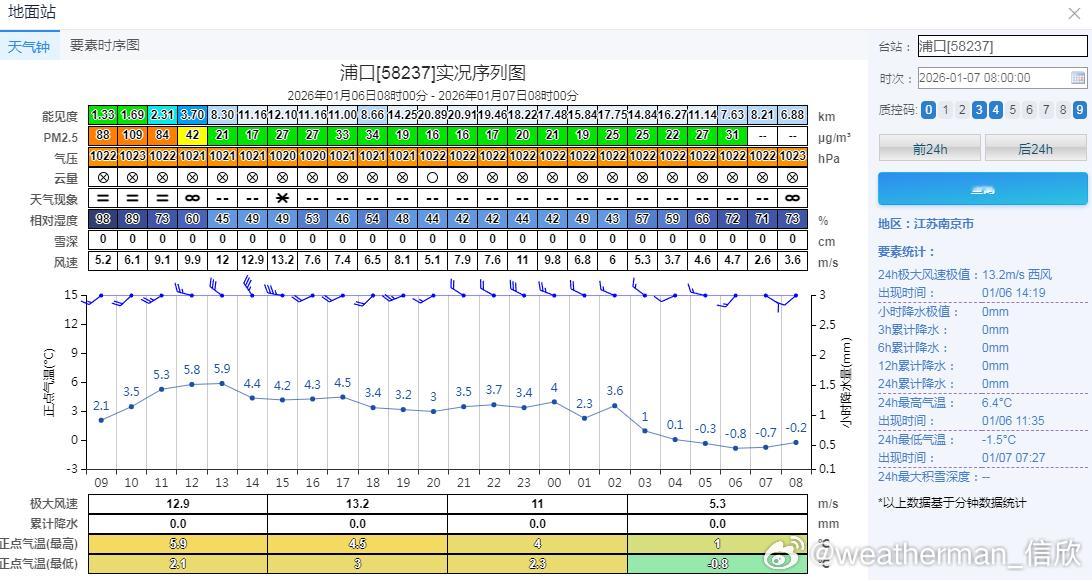The width and height of the screenshot is (1092, 581).
Task: Click the fog symbol under visibility 2.31
Action: tap(162, 199)
